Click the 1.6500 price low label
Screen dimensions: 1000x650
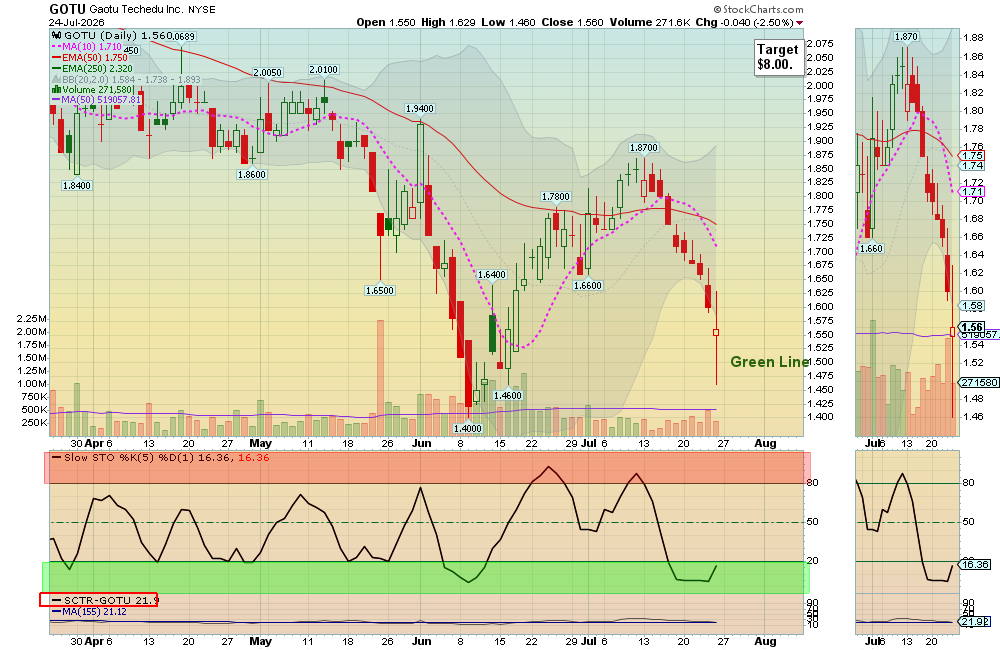click(379, 290)
